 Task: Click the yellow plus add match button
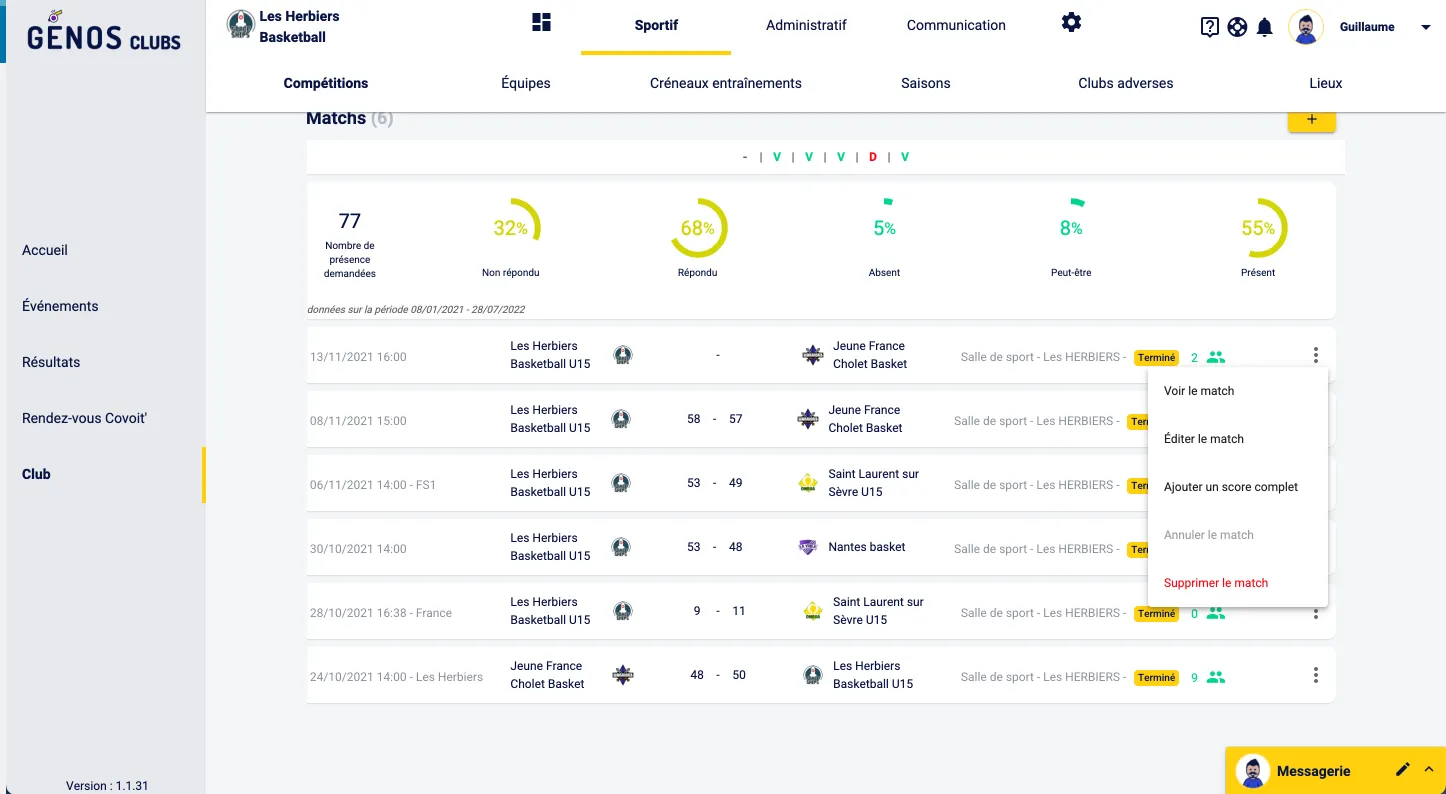[1312, 121]
